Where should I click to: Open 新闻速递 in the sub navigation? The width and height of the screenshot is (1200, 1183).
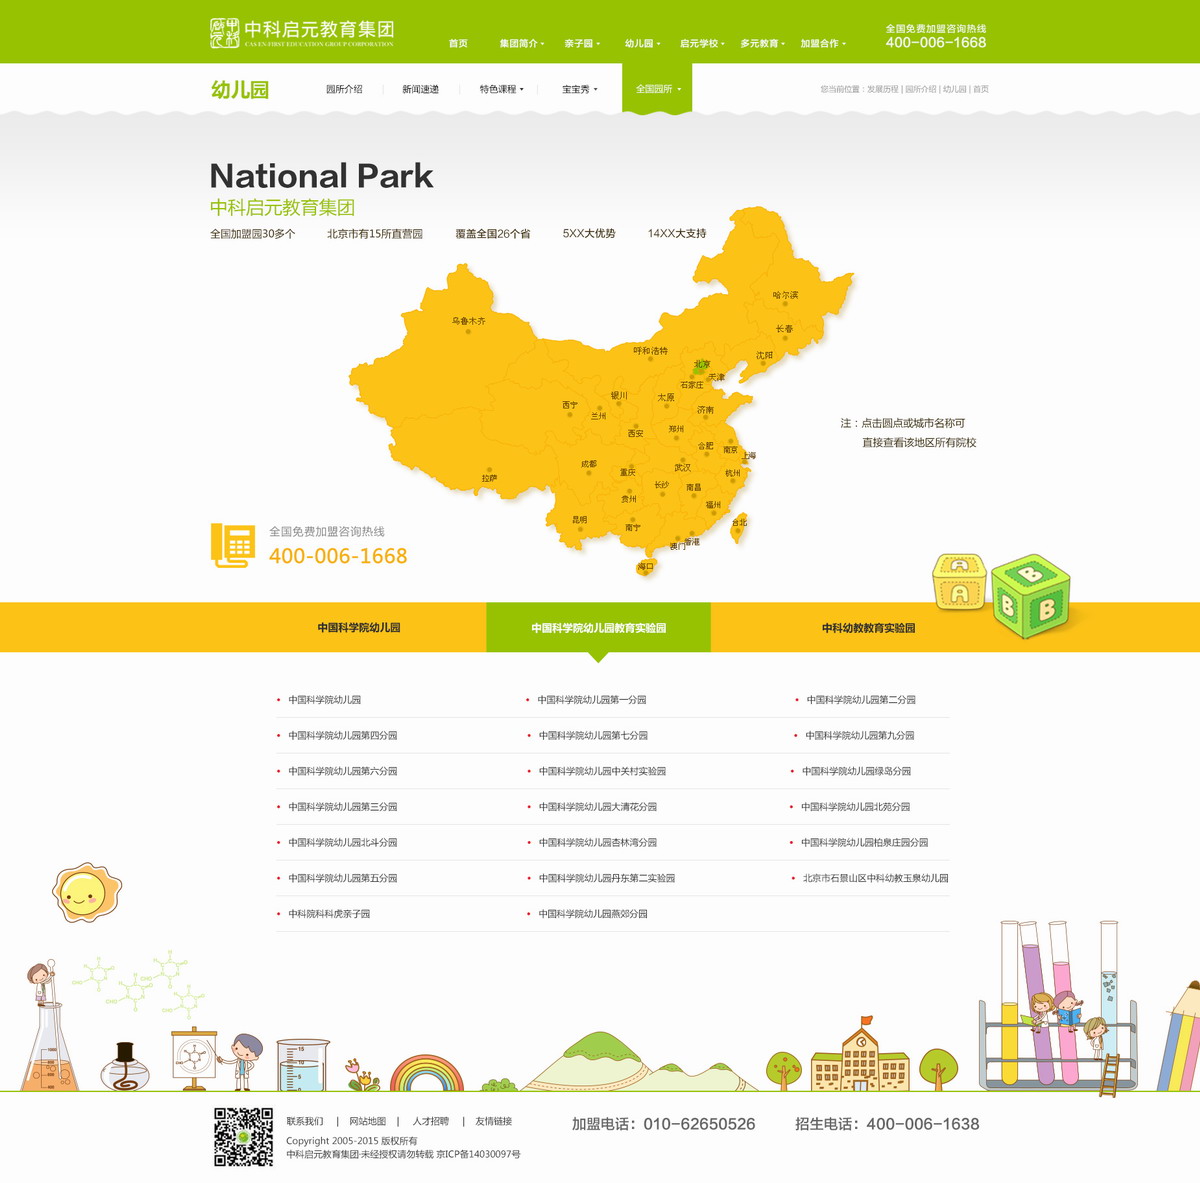[x=420, y=90]
